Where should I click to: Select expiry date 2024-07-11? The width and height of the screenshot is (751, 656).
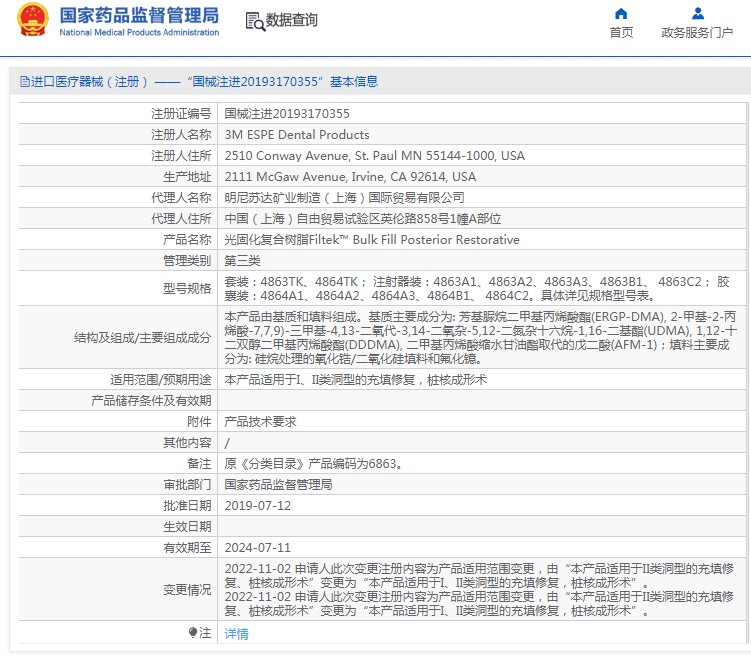pos(258,548)
